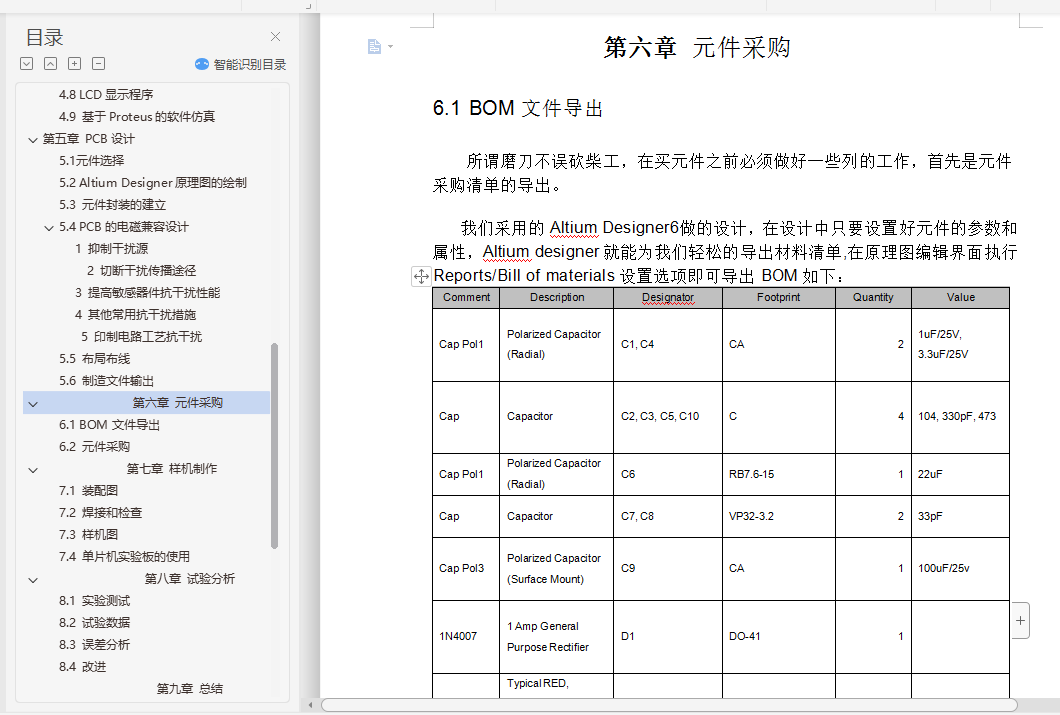Select 3 提高敏感器件抗干扰性能

click(147, 292)
